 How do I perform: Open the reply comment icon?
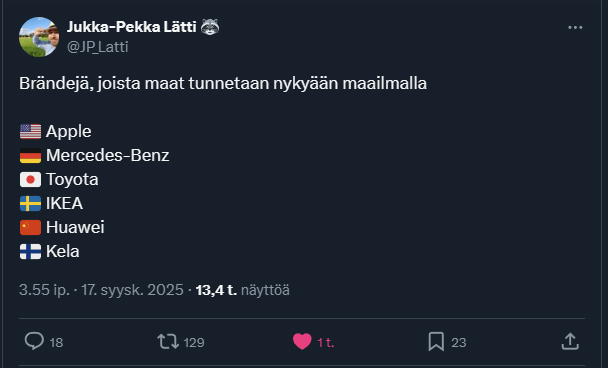coord(34,342)
